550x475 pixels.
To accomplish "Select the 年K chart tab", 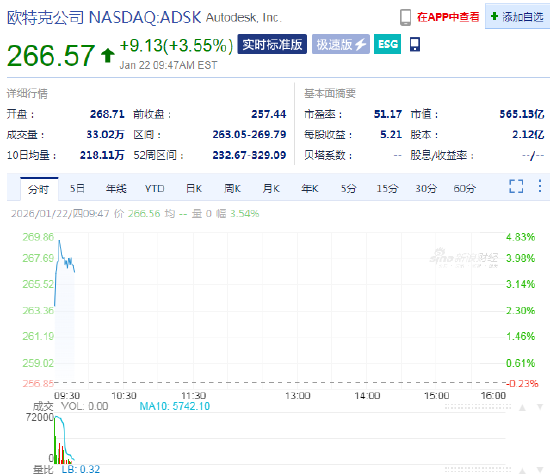I will pos(310,189).
